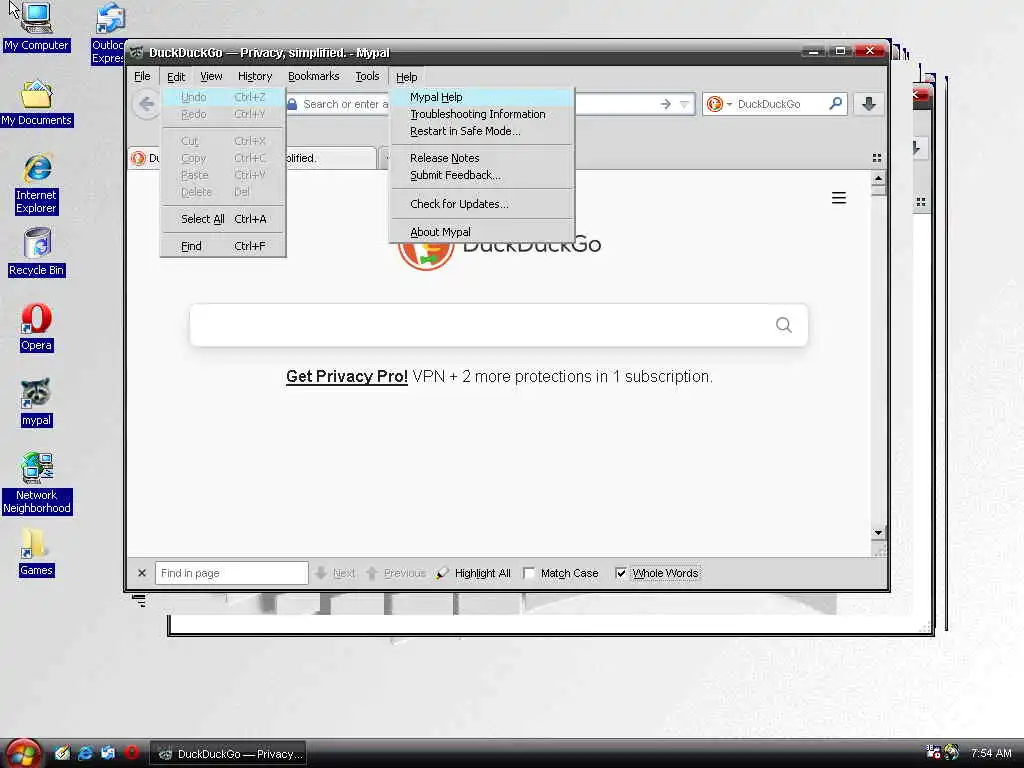Screen dimensions: 1024x768
Task: Click the Get Privacy Pro! link
Action: click(347, 377)
